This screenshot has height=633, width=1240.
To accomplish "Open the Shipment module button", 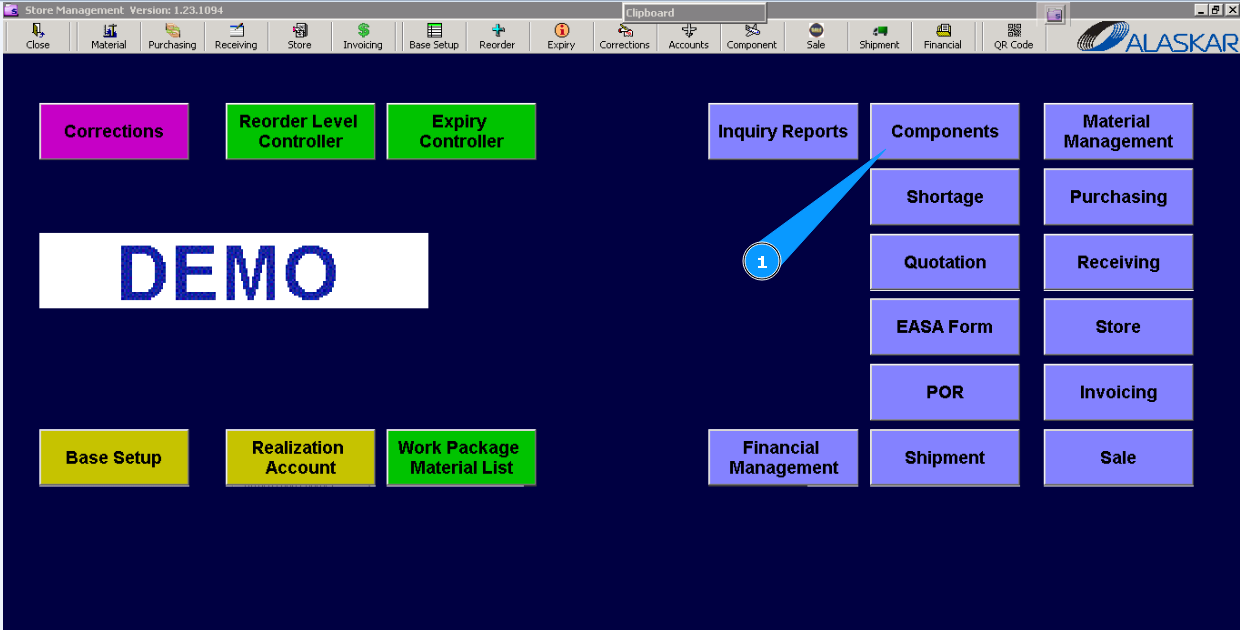I will (945, 457).
